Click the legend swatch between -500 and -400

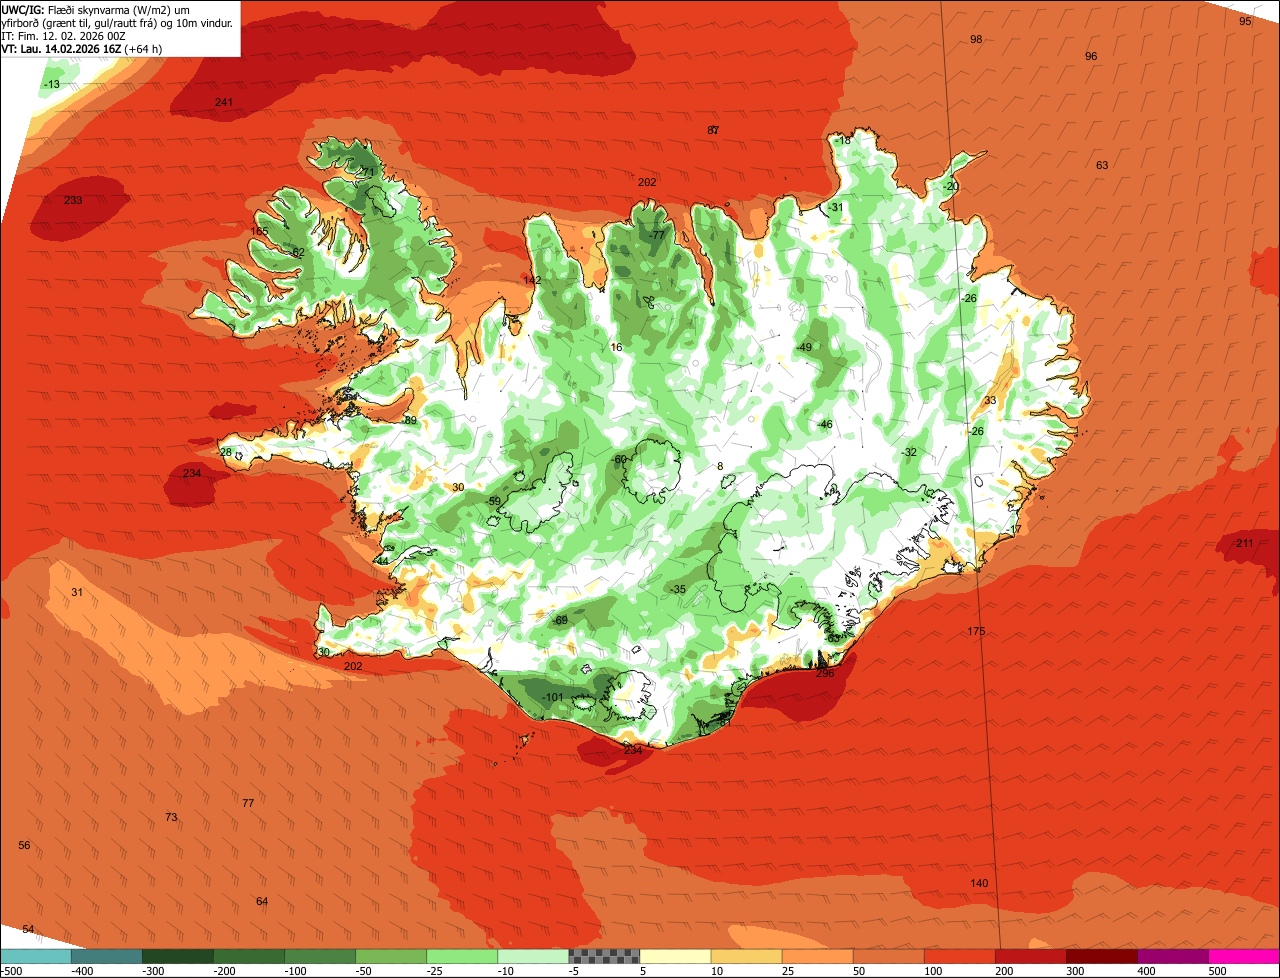click(x=35, y=956)
